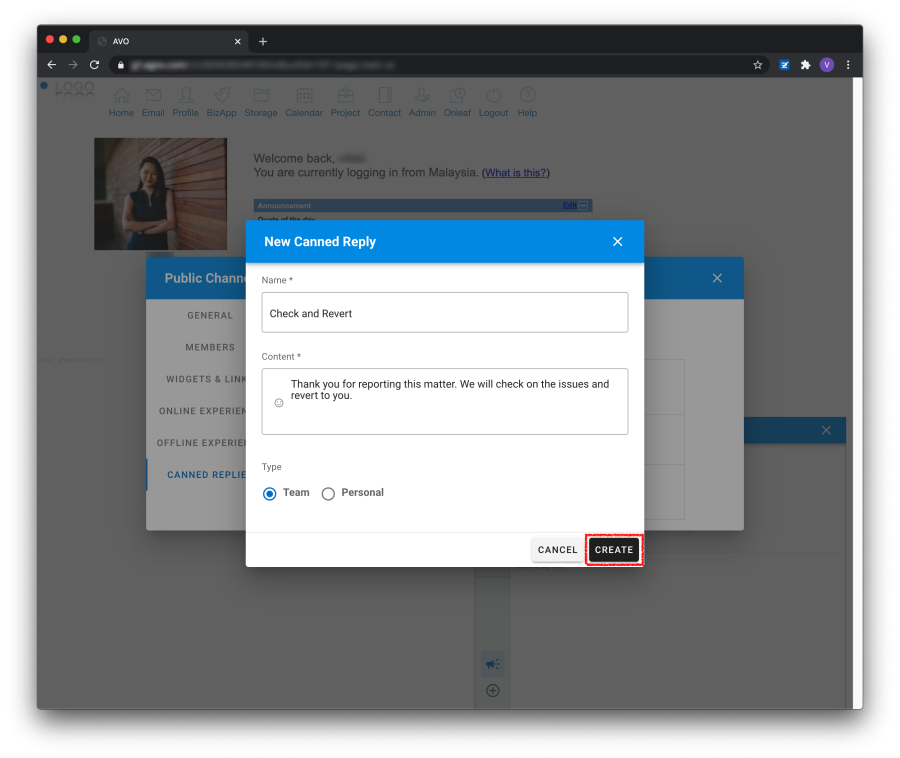900x758 pixels.
Task: Select the Personal radio option
Action: pos(328,493)
